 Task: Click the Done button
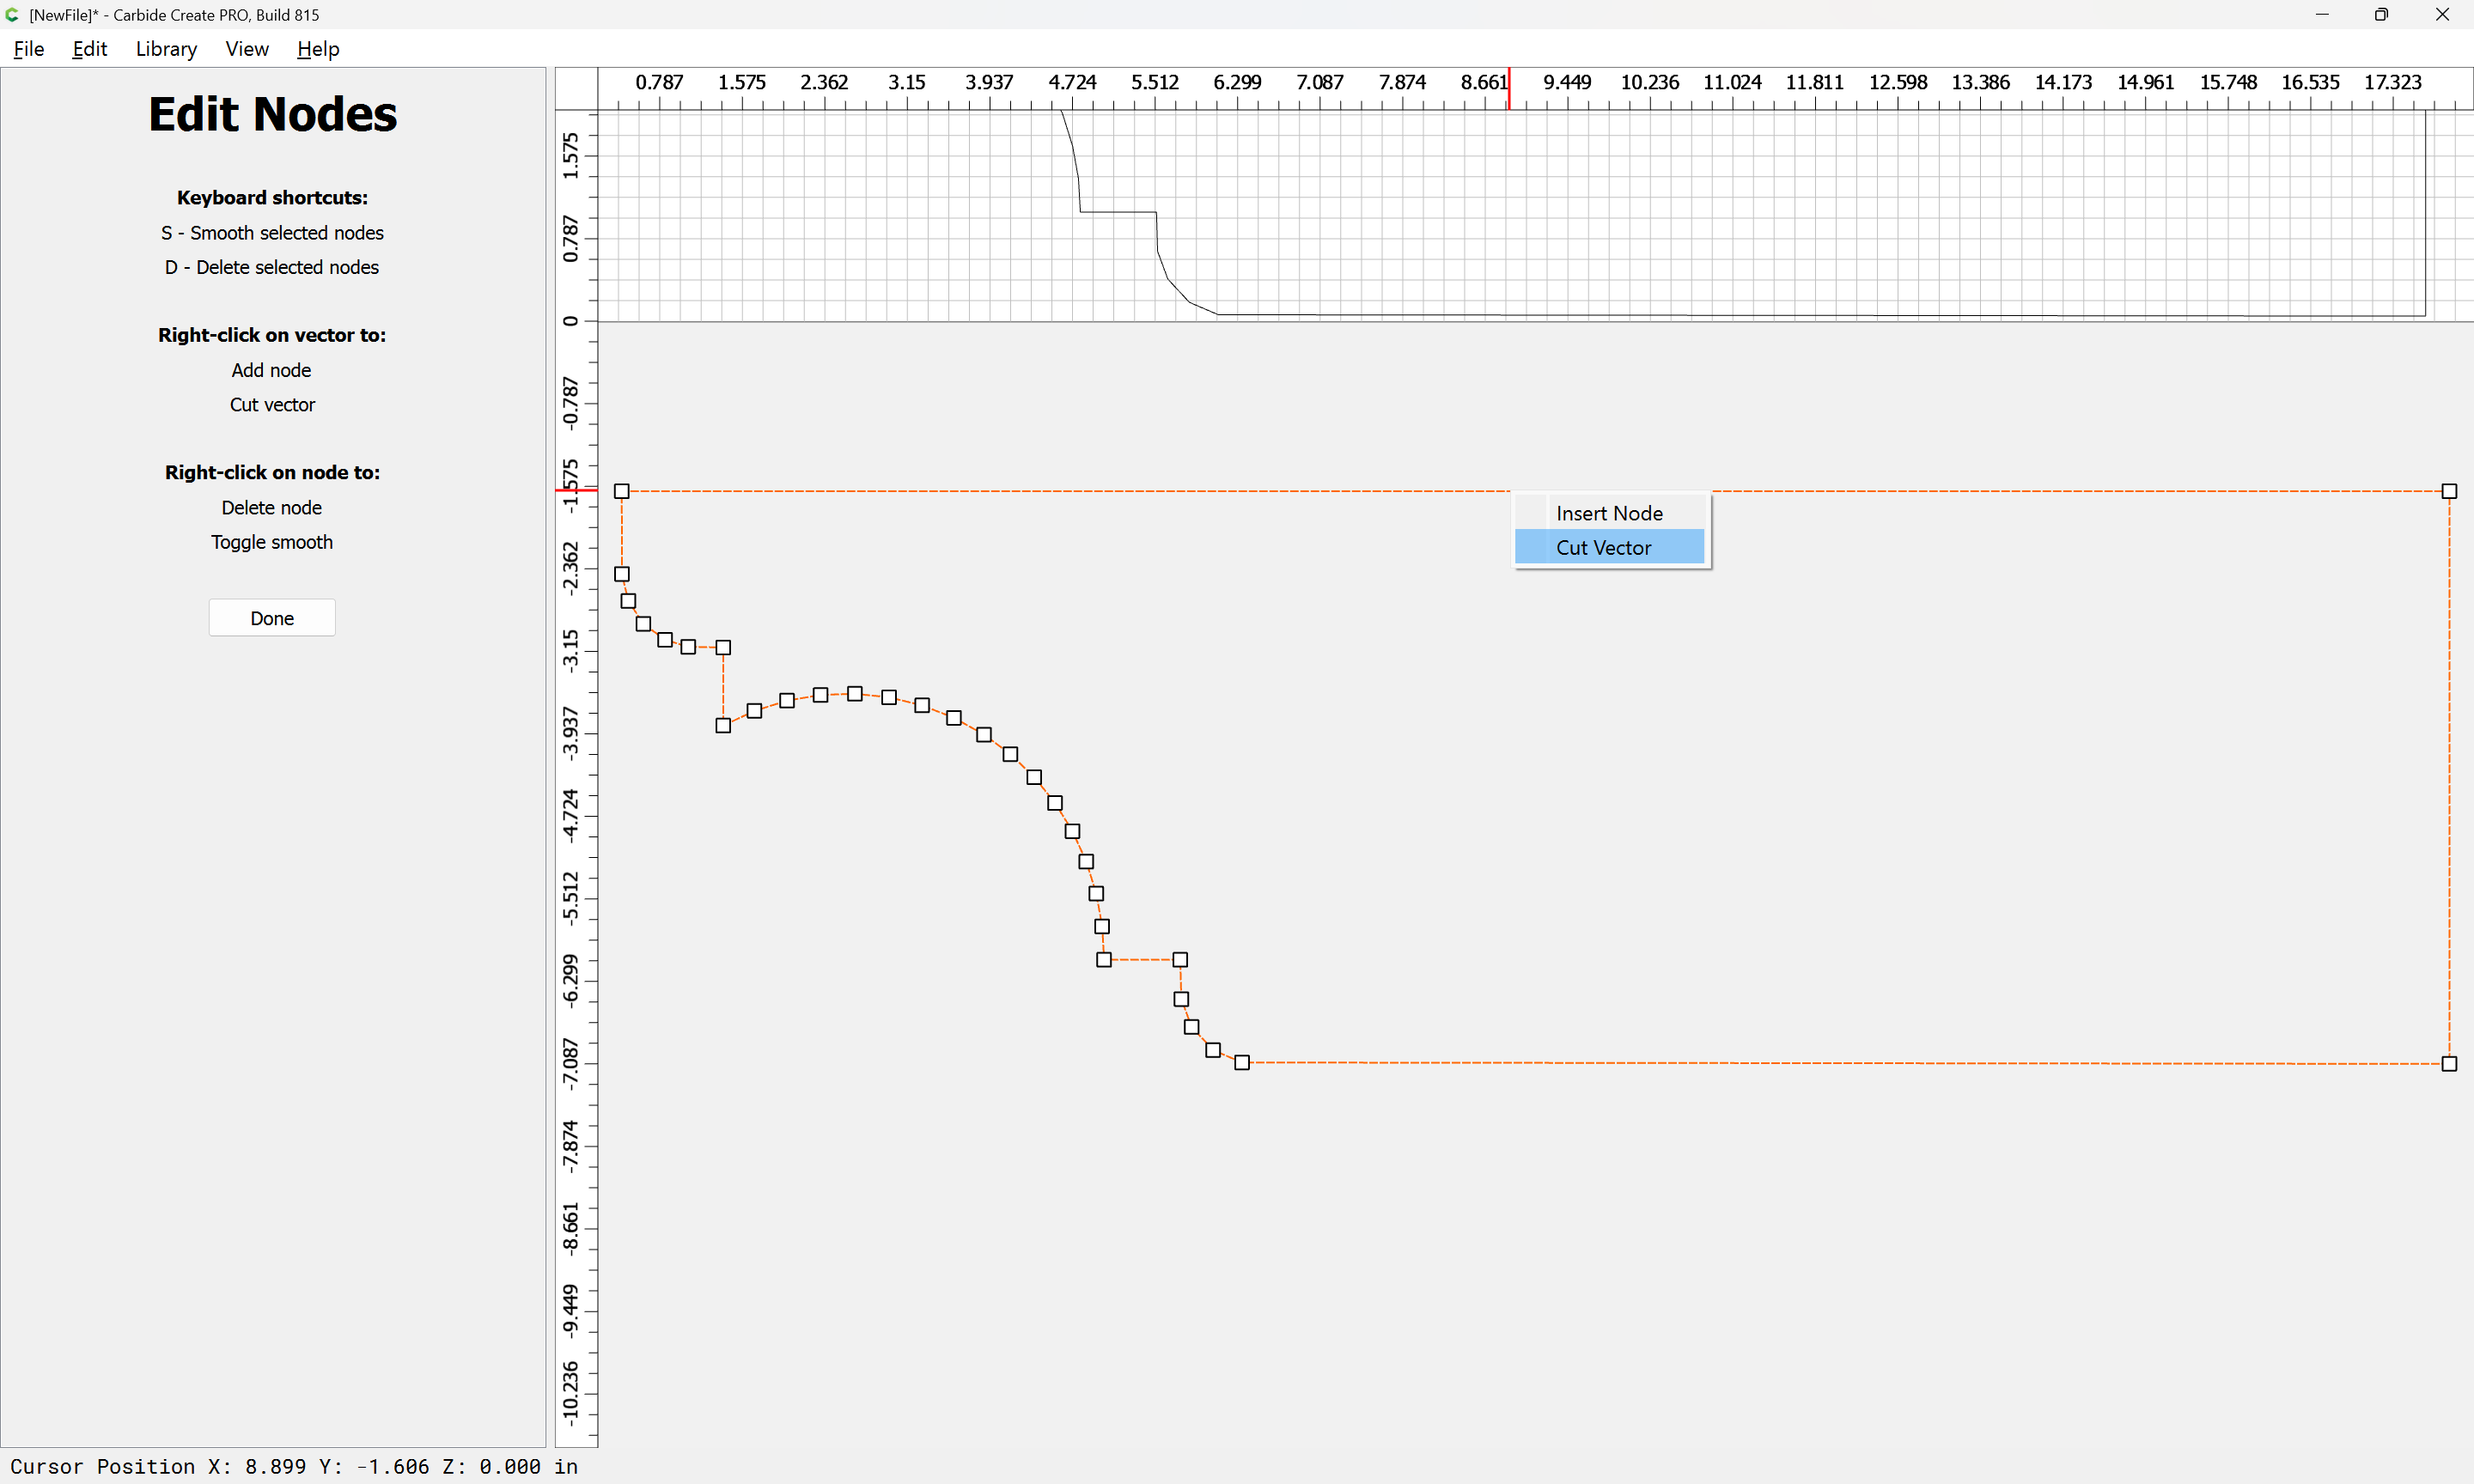coord(272,618)
